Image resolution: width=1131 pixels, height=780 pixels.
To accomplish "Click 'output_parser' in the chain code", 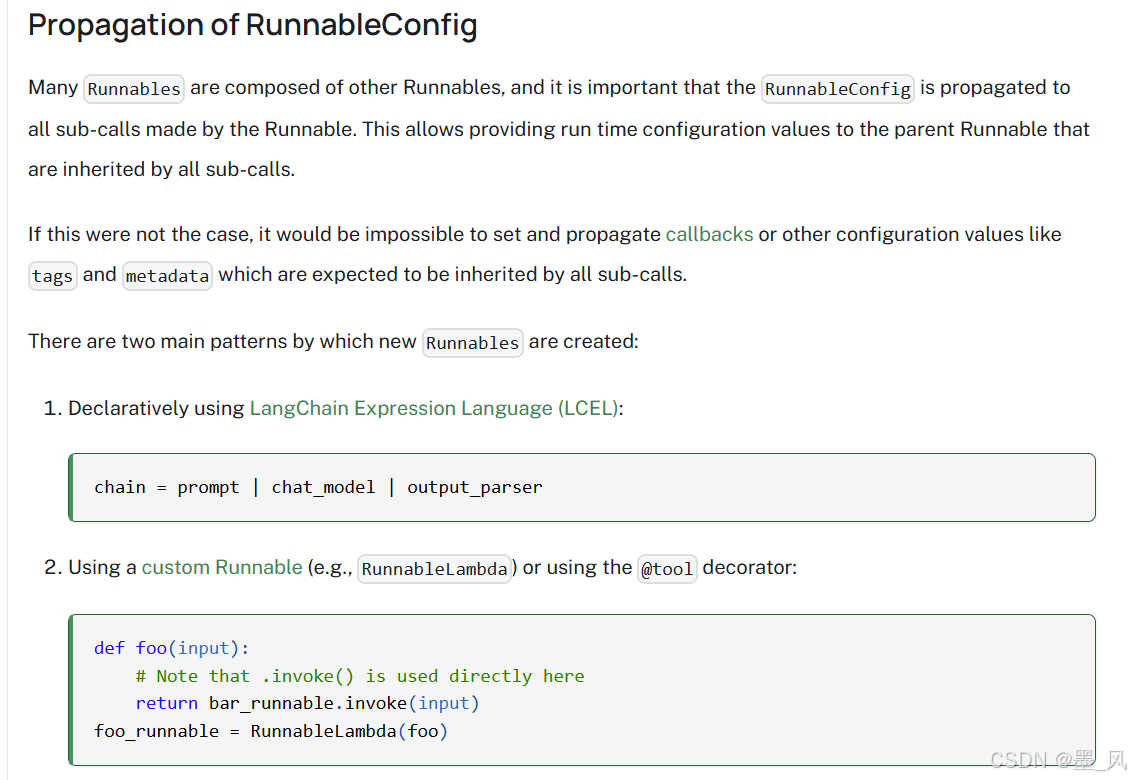I will tap(475, 487).
